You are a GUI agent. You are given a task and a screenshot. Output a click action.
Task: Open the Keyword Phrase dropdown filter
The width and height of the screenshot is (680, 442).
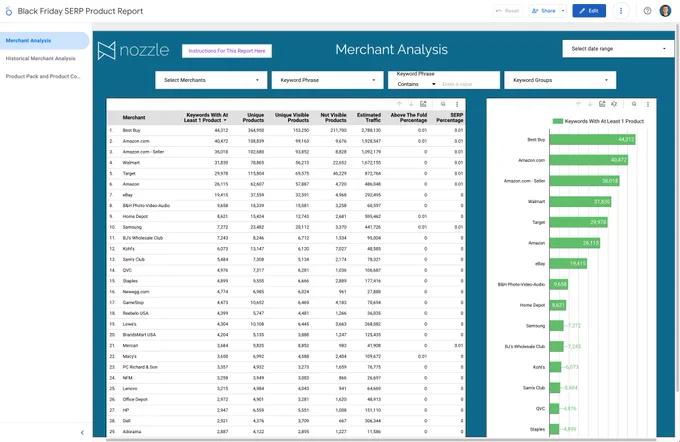point(327,80)
